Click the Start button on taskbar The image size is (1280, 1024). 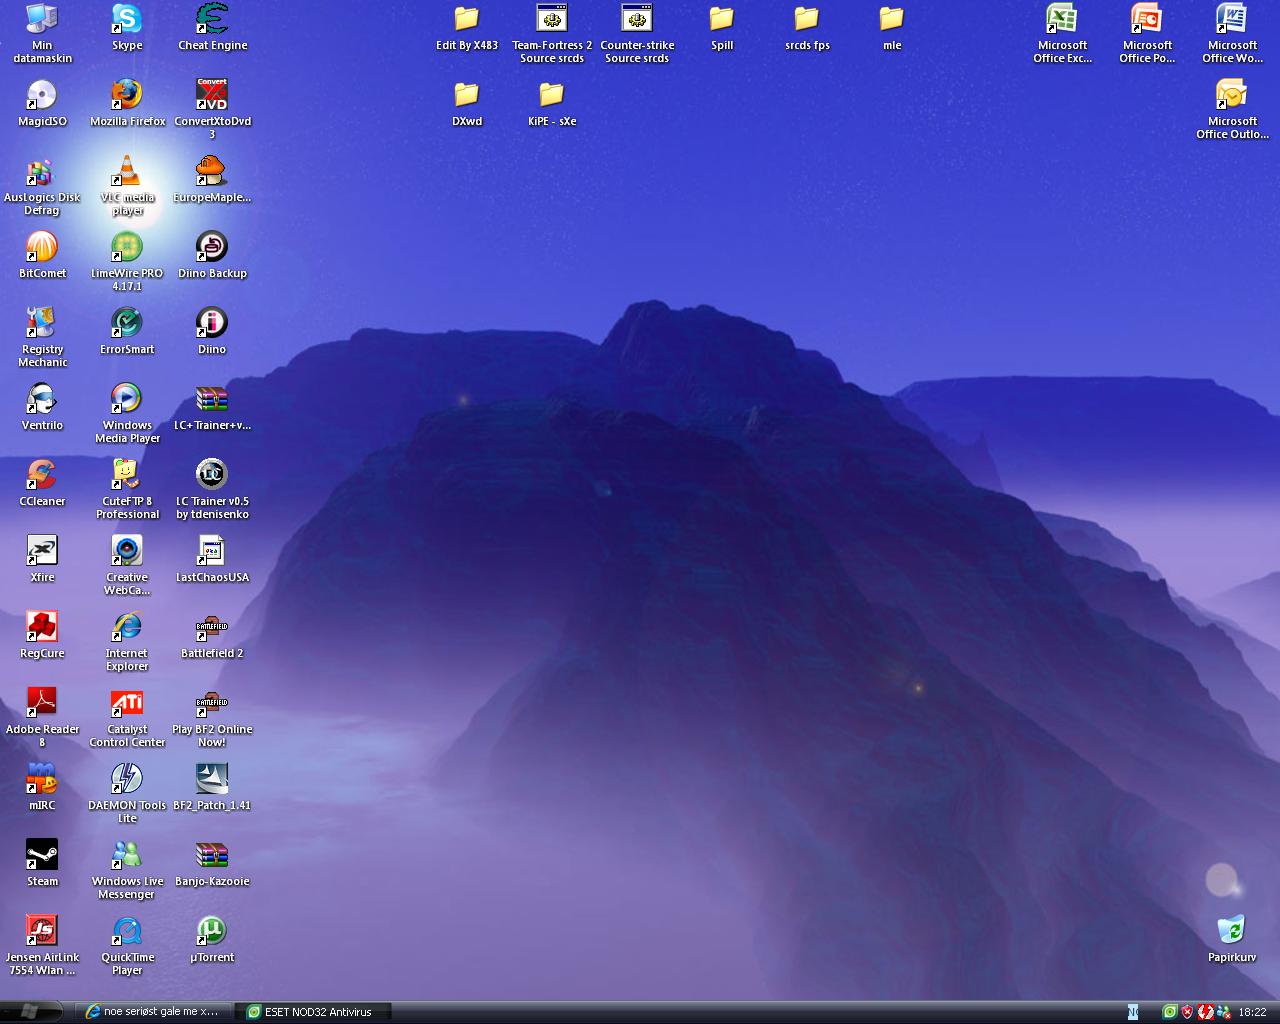[30, 1012]
